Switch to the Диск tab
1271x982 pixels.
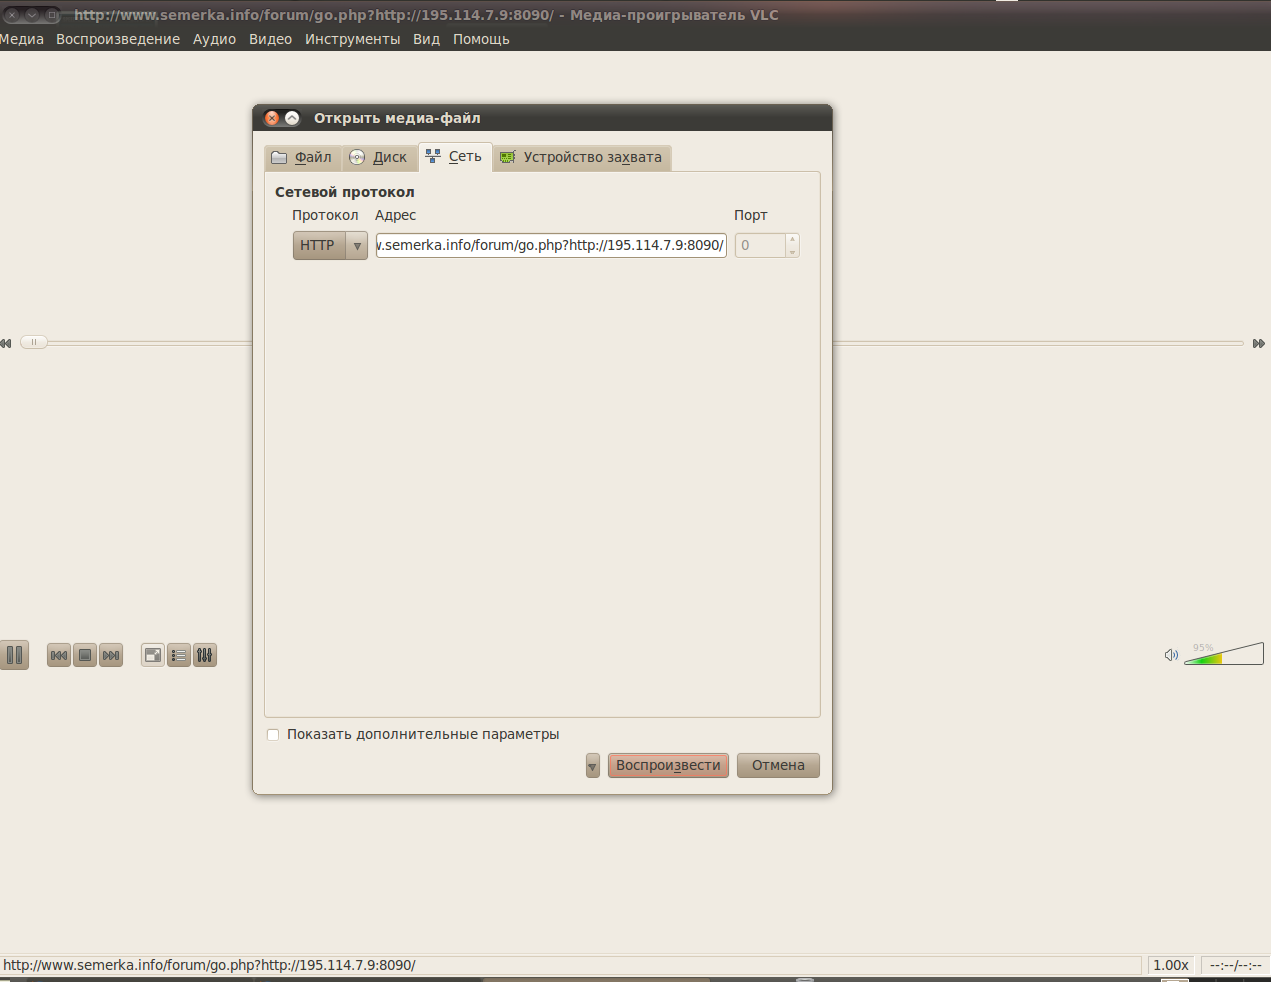[378, 157]
